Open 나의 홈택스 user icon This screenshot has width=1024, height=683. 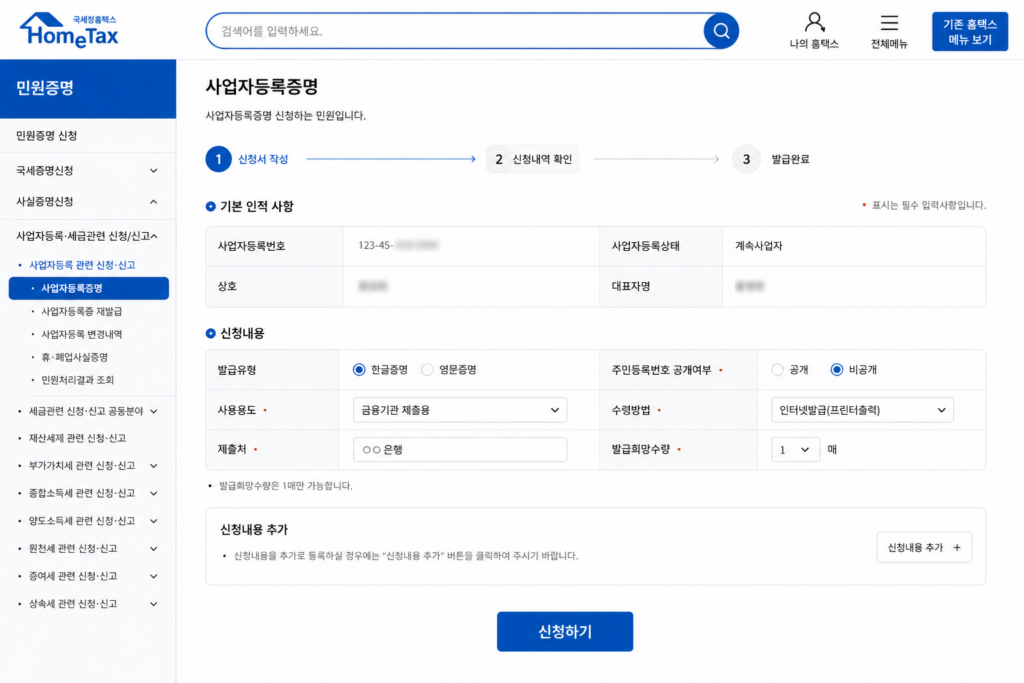click(x=814, y=22)
